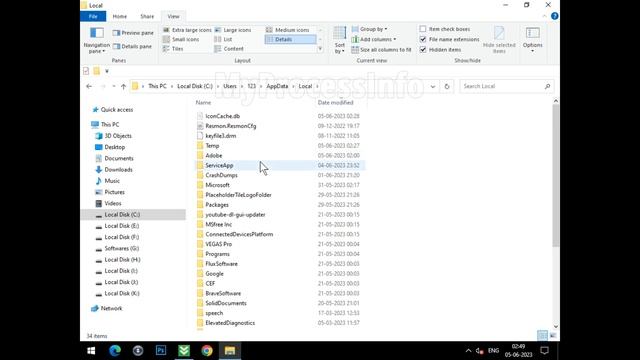This screenshot has height=360, width=640.
Task: Show hidden tray icons
Action: [x=468, y=351]
